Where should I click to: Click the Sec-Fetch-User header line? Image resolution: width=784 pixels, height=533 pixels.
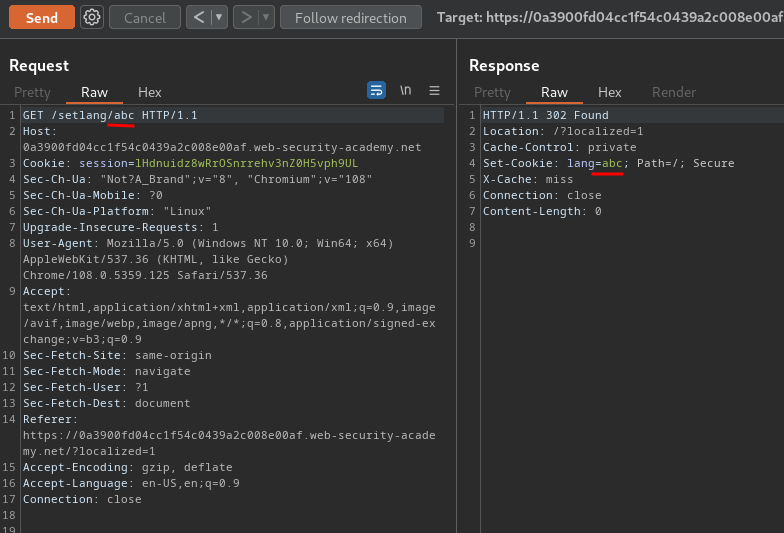pos(86,388)
